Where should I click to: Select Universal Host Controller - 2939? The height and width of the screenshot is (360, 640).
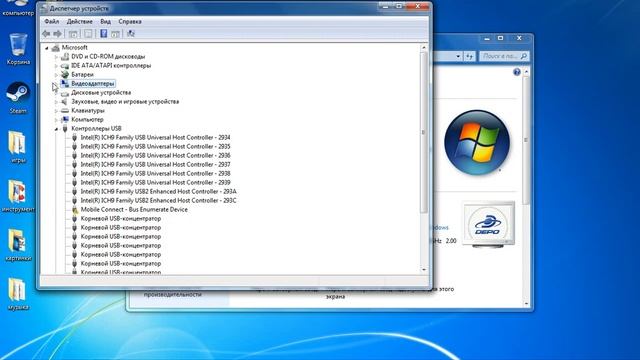point(156,182)
